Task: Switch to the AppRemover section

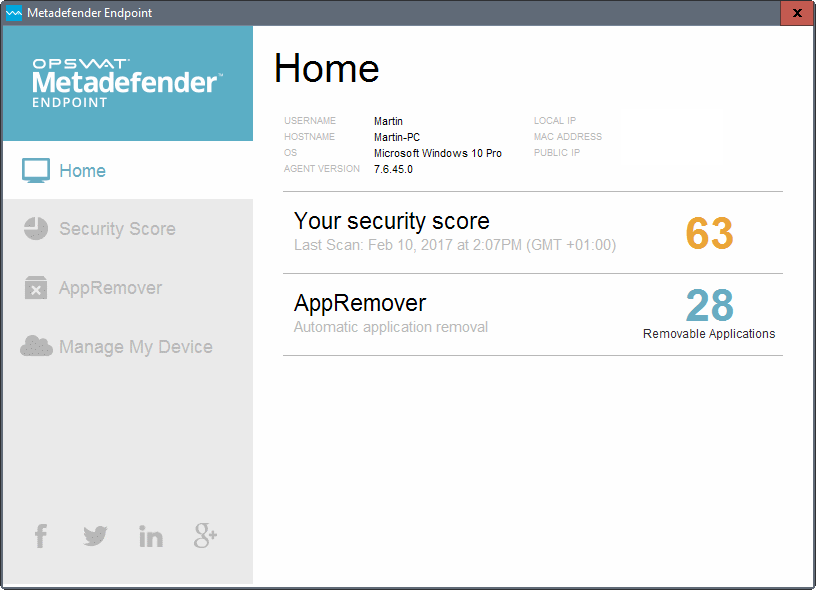Action: coord(128,288)
